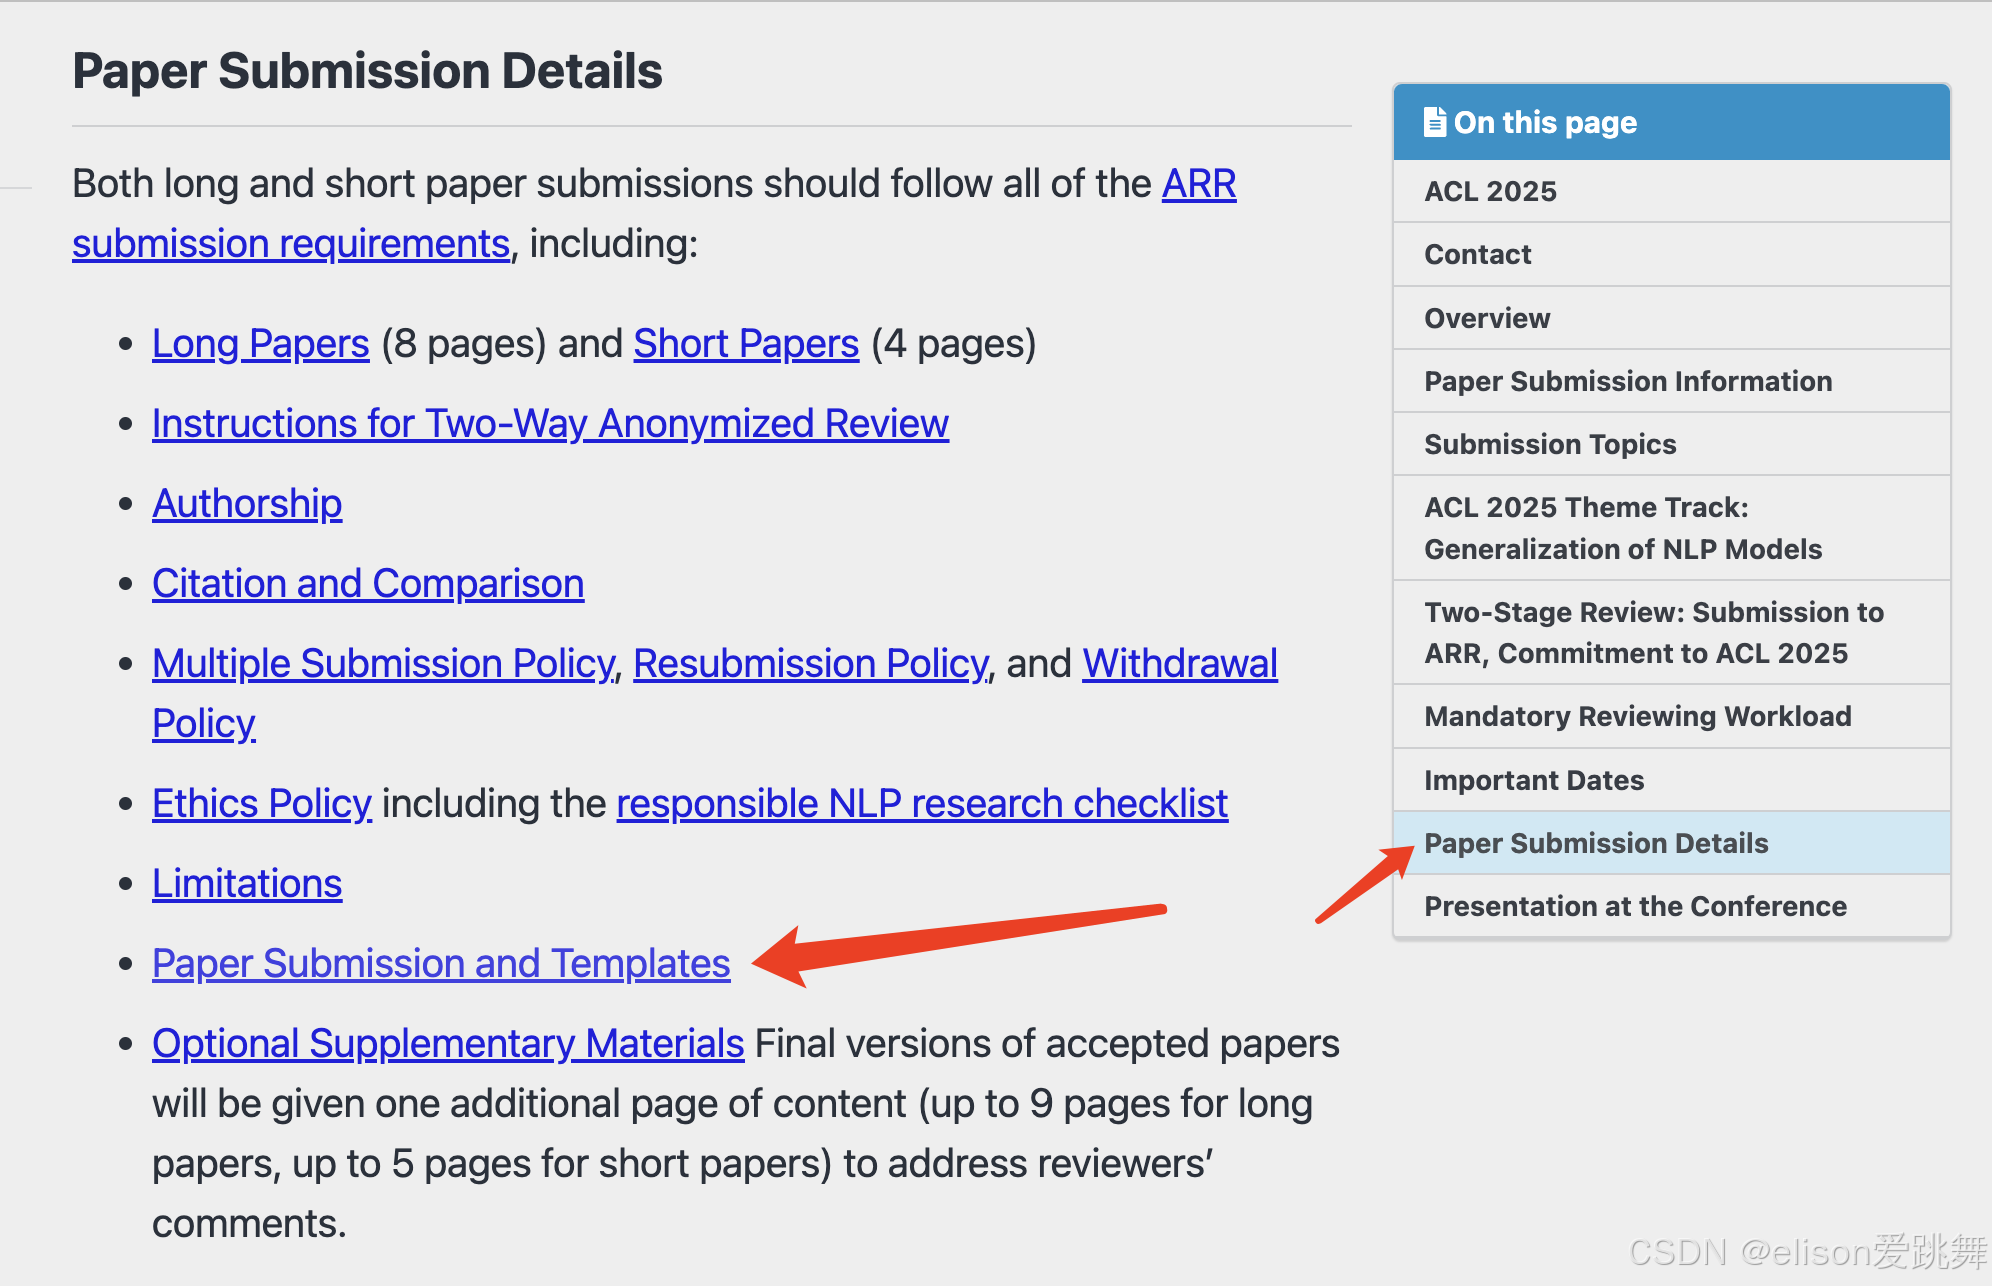Select Mandatory Reviewing Workload sidebar entry
1992x1286 pixels.
click(1637, 716)
